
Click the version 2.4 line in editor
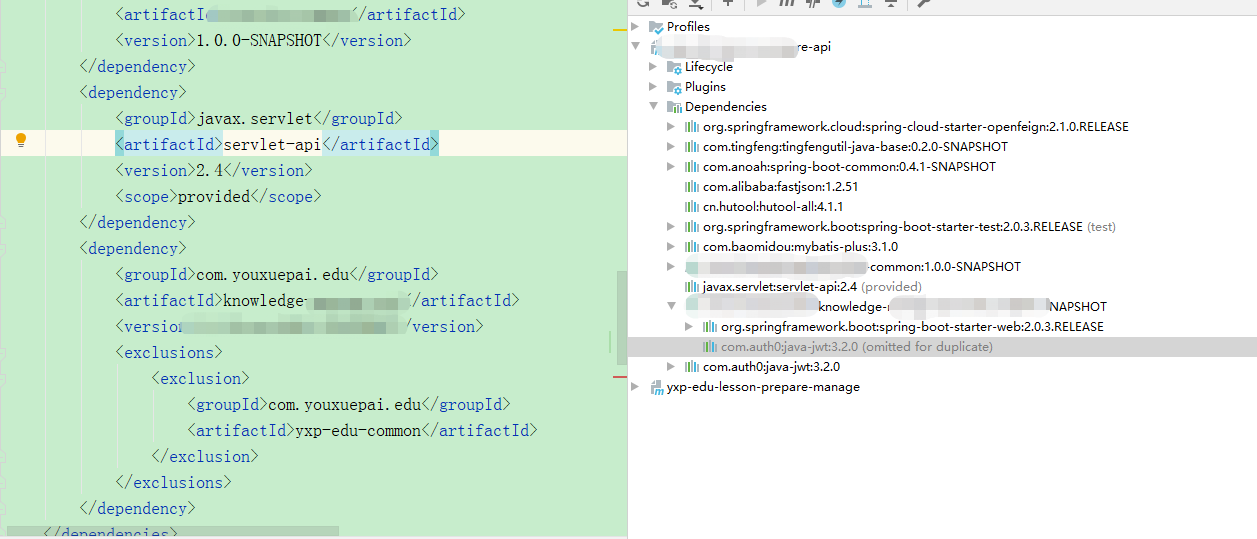pos(212,170)
